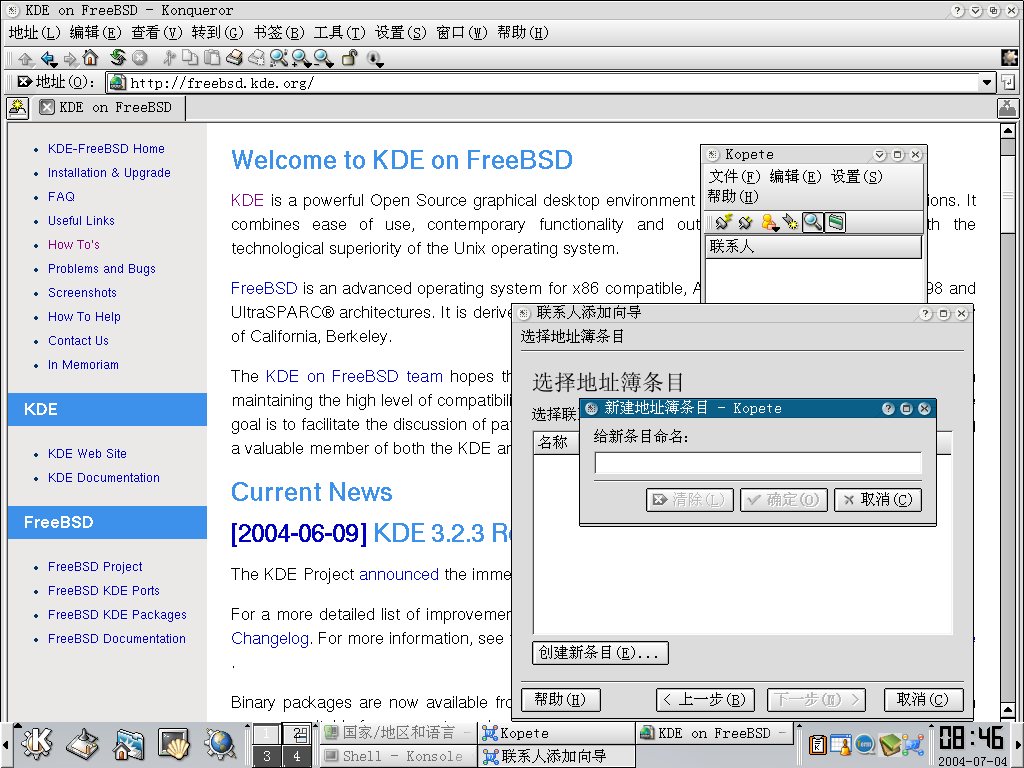The height and width of the screenshot is (768, 1024).
Task: Click the Back arrow in Konqueror
Action: tap(48, 58)
